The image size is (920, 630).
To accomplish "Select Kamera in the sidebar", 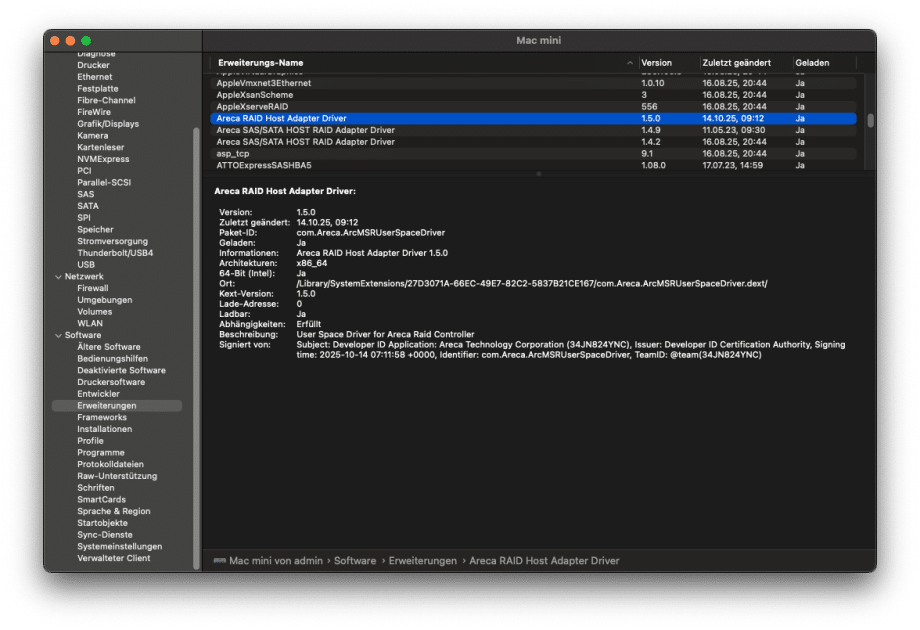I will point(93,136).
